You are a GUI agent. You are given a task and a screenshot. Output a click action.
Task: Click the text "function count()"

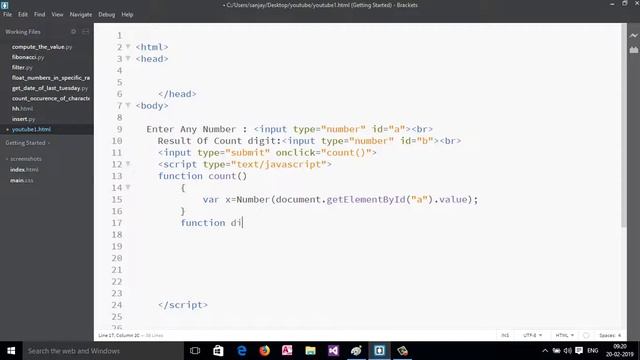click(x=202, y=176)
